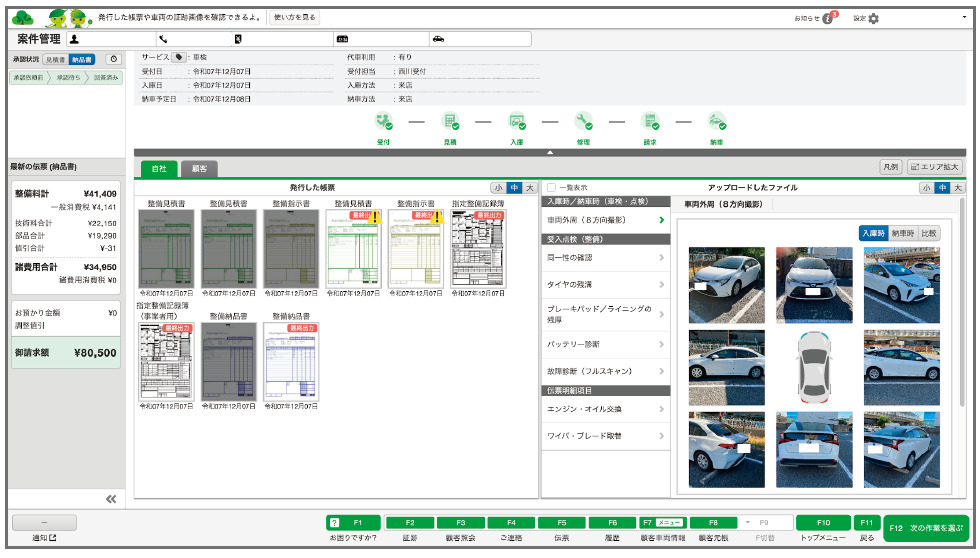Select the 見積書 tab in 承認状況

pyautogui.click(x=55, y=60)
